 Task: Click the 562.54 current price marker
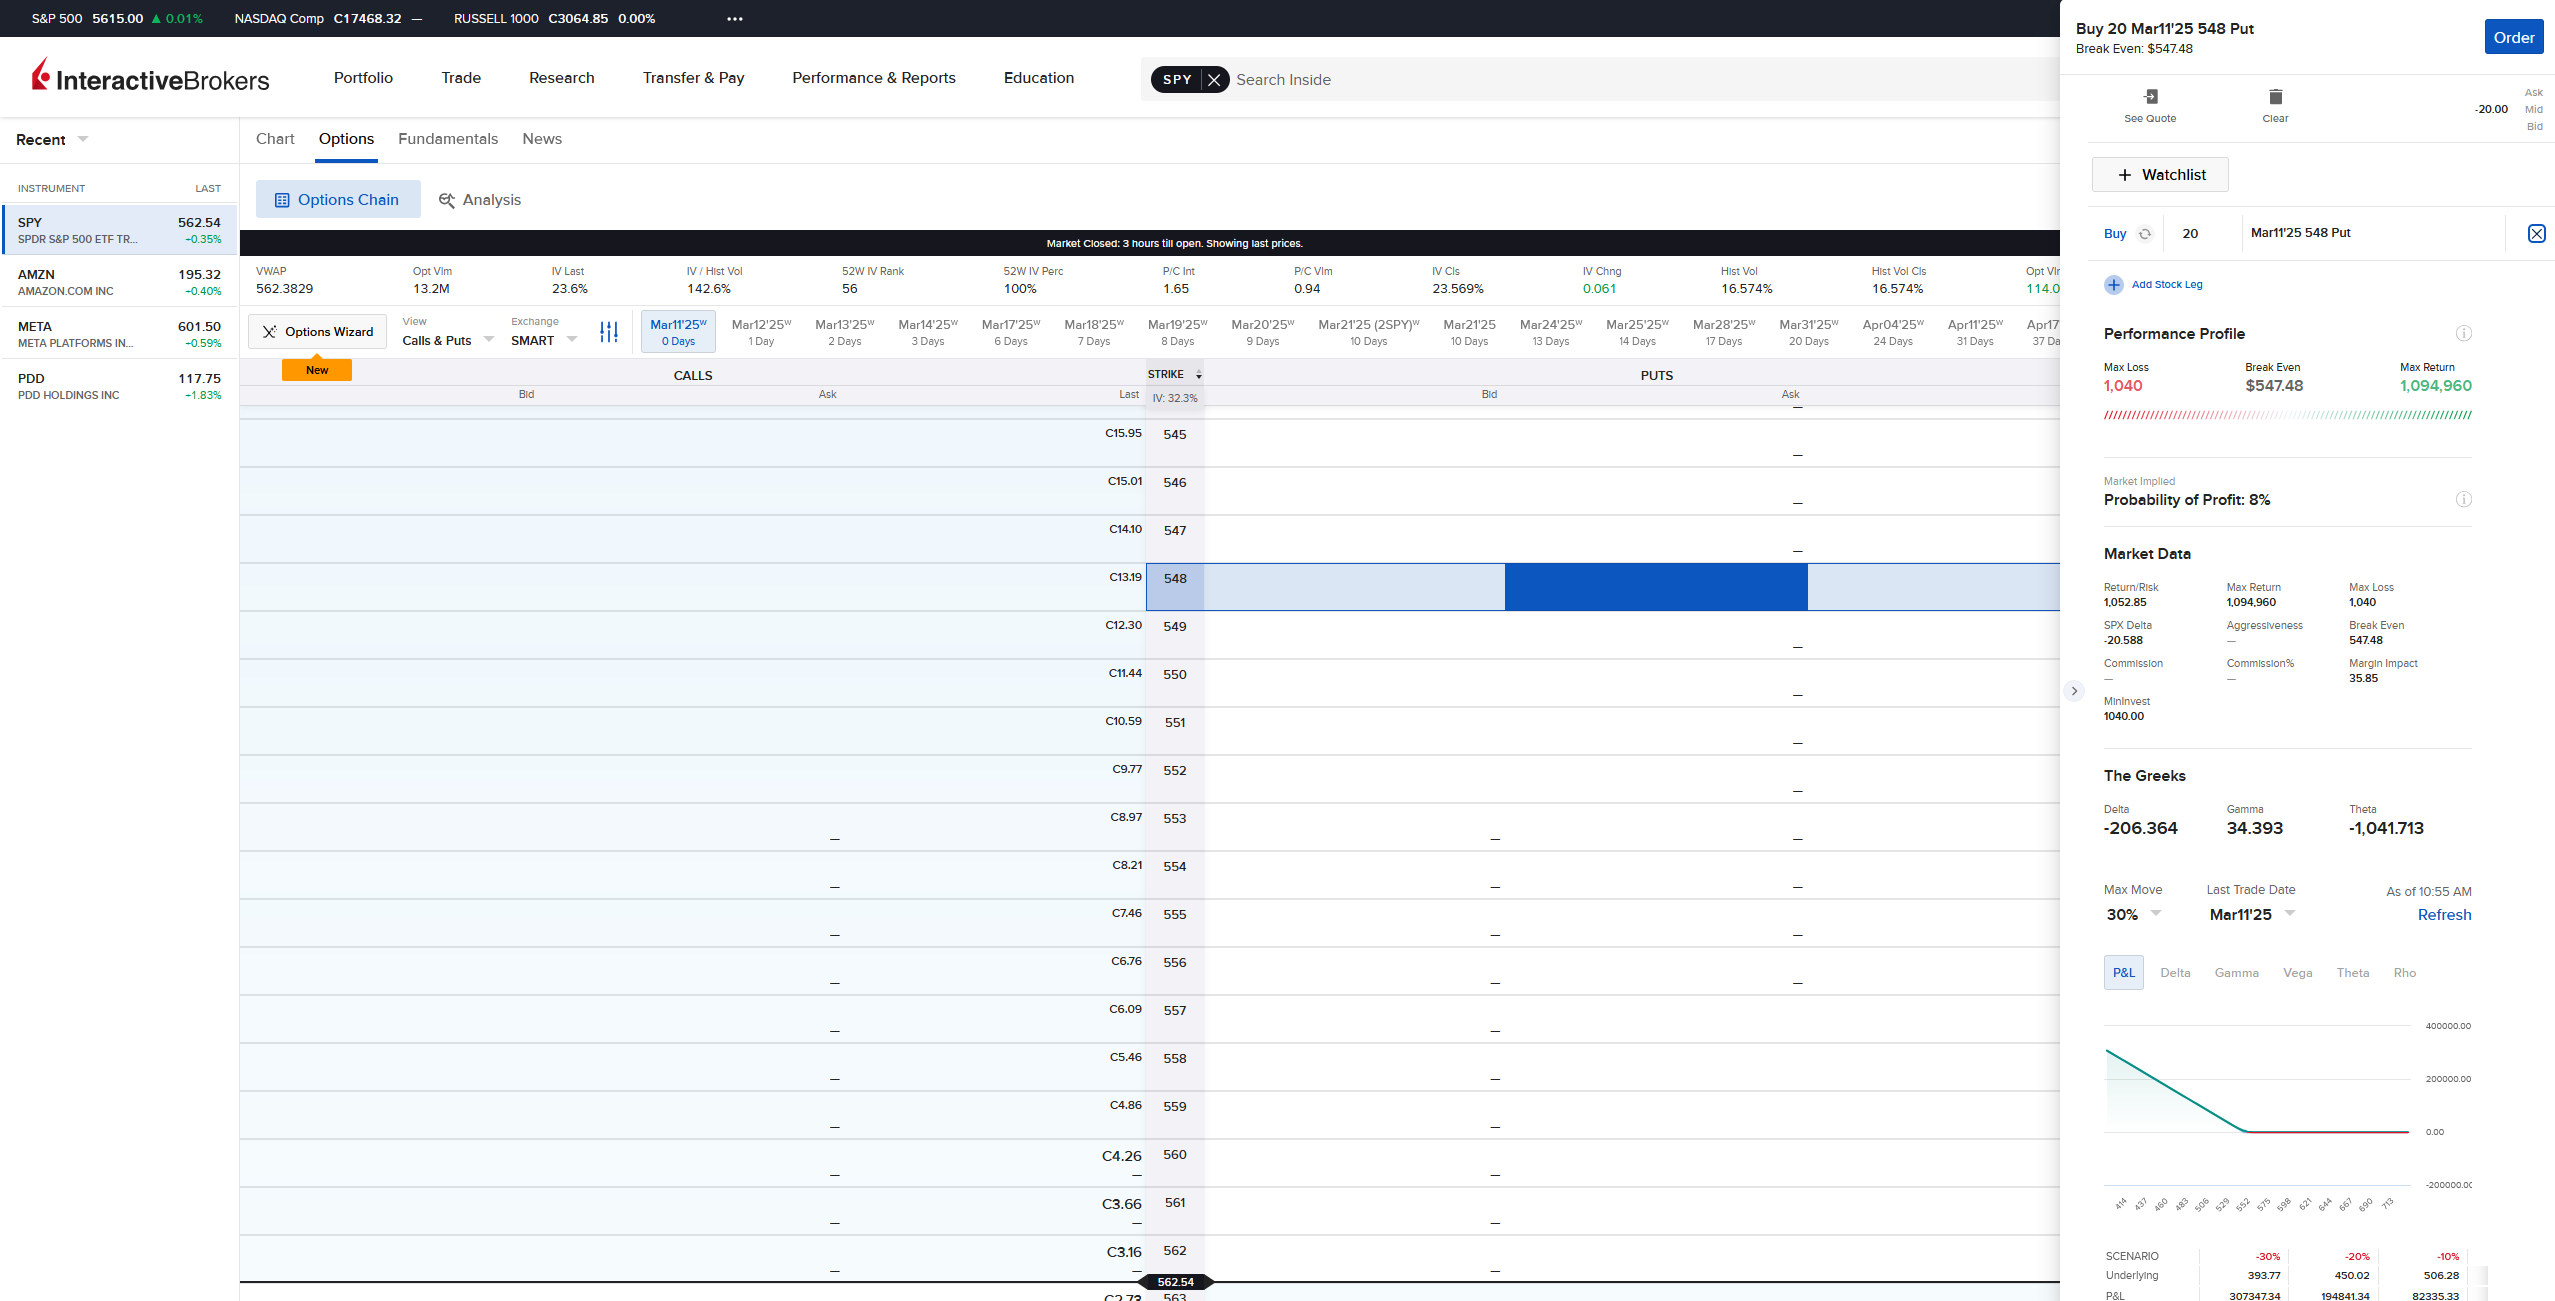coord(1175,1282)
